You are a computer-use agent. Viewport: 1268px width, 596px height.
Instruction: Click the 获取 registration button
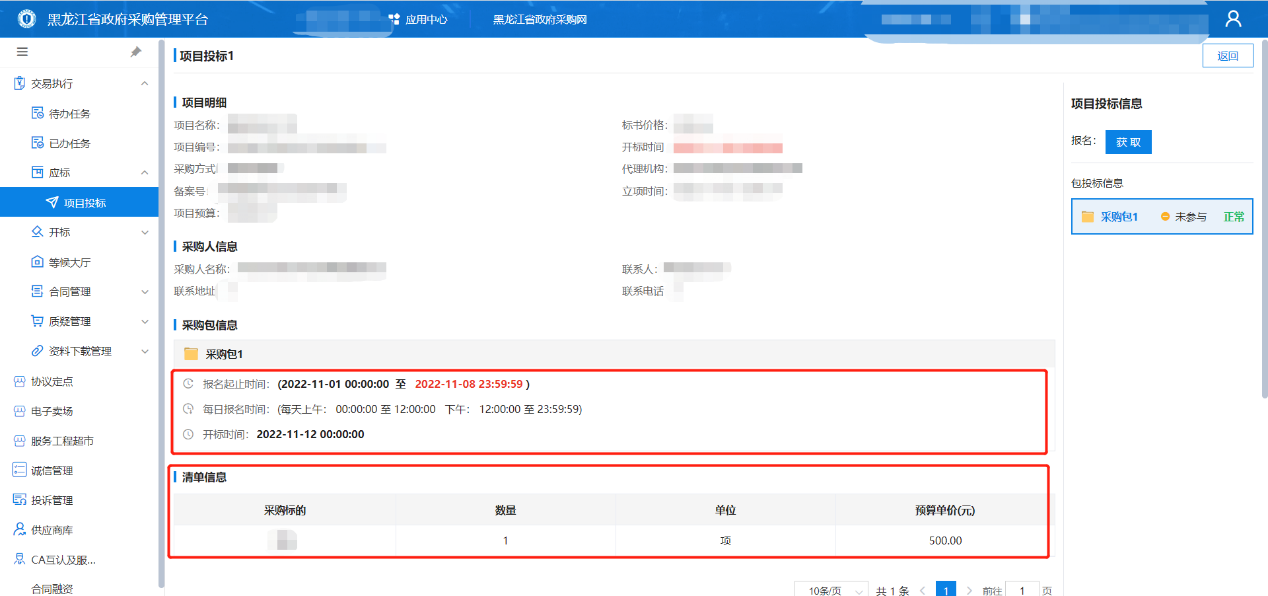(x=1128, y=142)
